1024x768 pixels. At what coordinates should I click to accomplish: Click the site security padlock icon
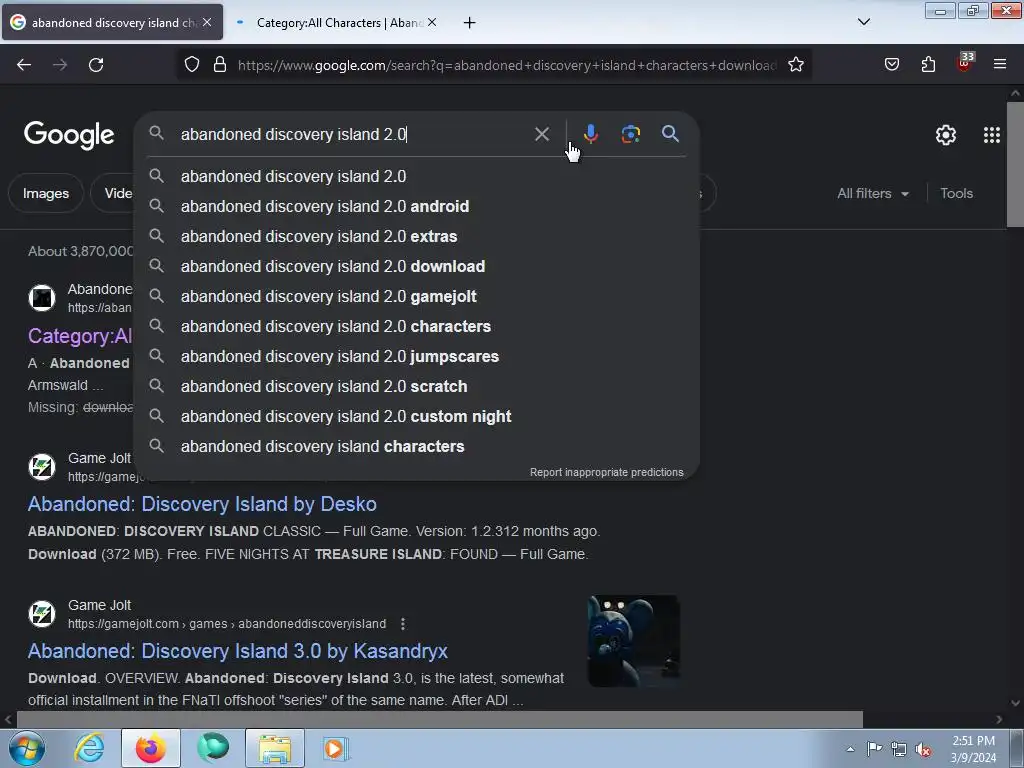220,65
